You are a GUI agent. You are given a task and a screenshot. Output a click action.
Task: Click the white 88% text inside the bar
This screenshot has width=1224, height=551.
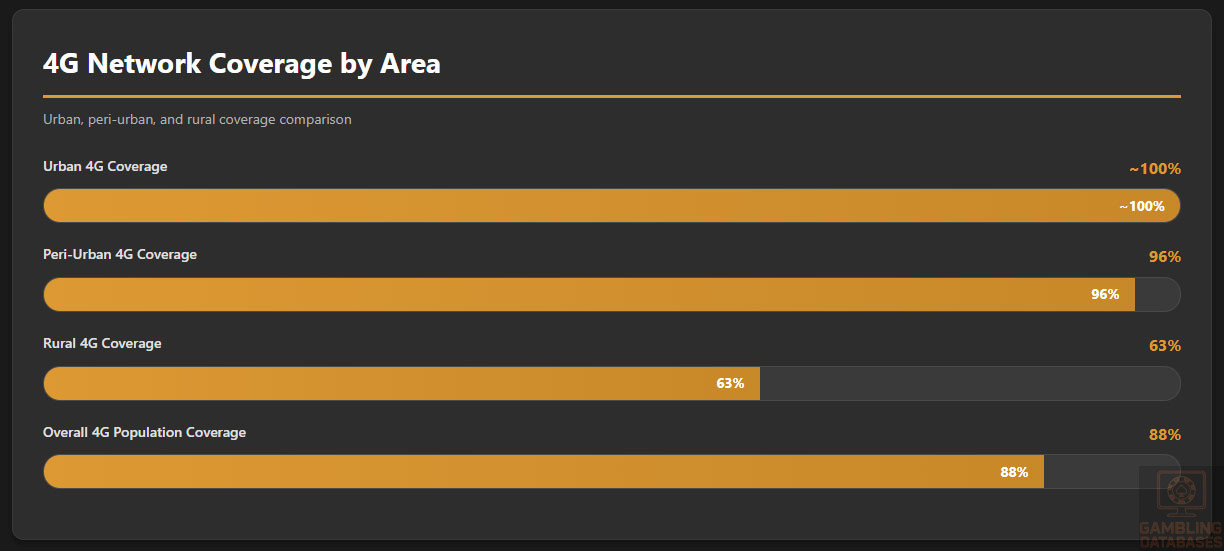tap(1014, 473)
